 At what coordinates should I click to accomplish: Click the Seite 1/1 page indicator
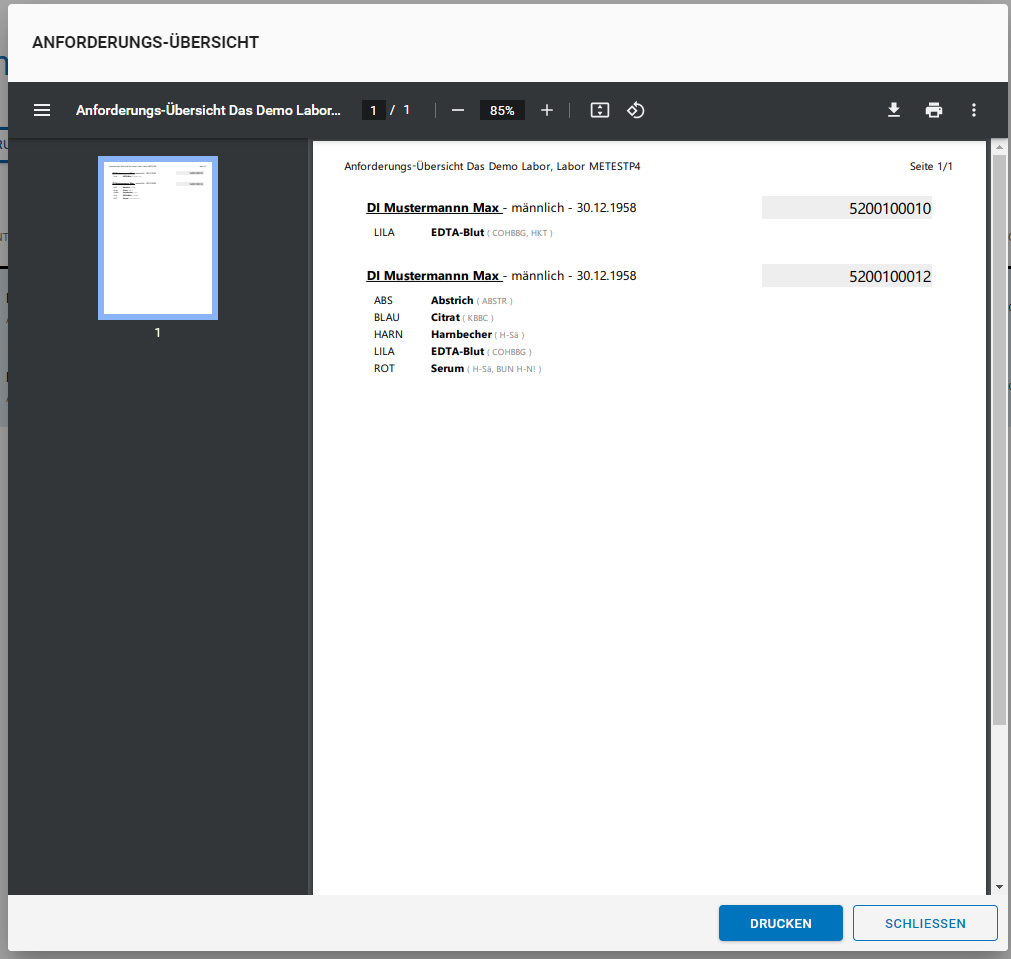[x=930, y=166]
